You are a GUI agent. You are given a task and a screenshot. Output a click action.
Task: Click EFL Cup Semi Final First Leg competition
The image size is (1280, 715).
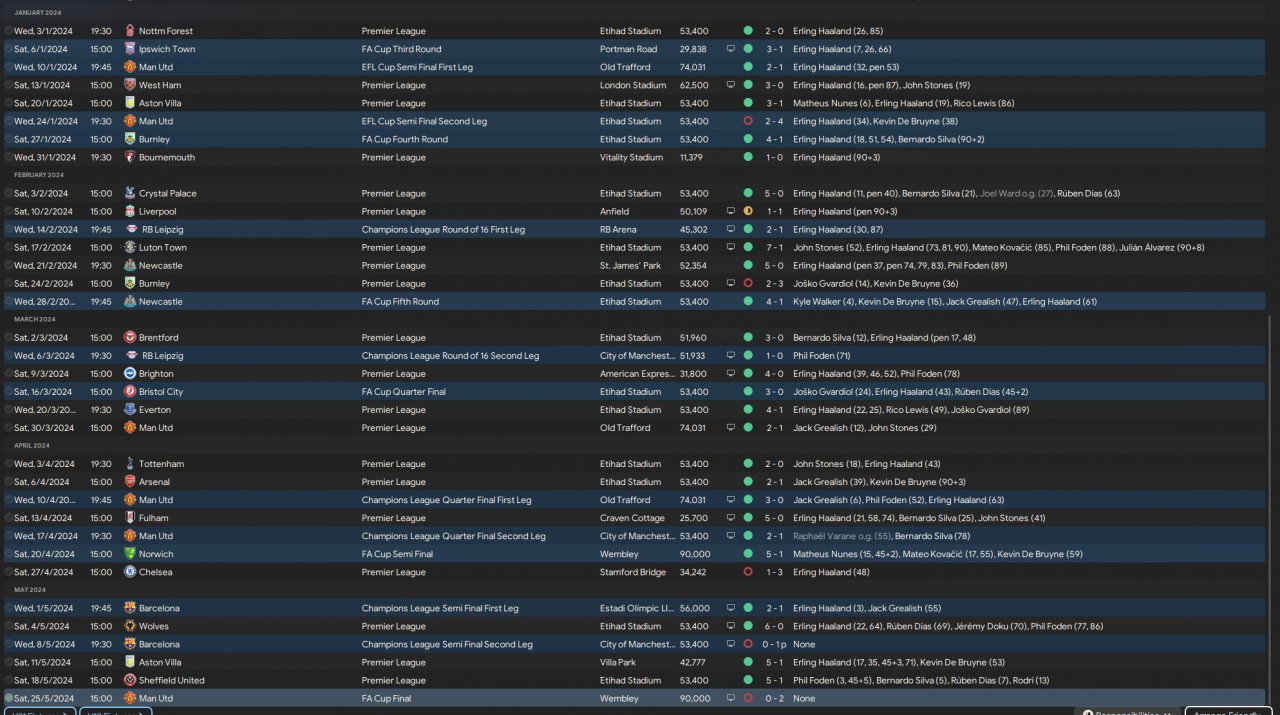417,67
